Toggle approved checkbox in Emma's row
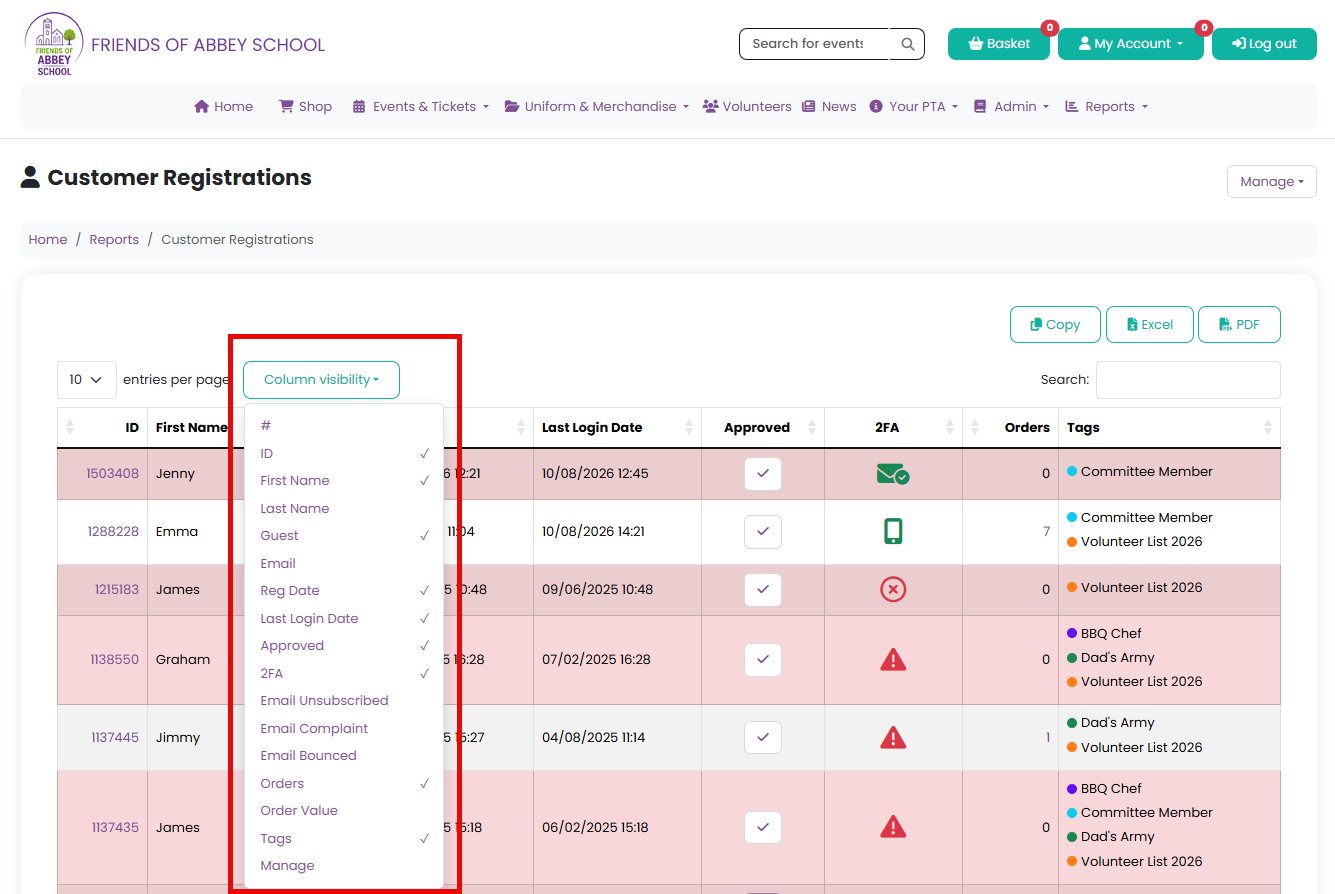 pyautogui.click(x=763, y=532)
